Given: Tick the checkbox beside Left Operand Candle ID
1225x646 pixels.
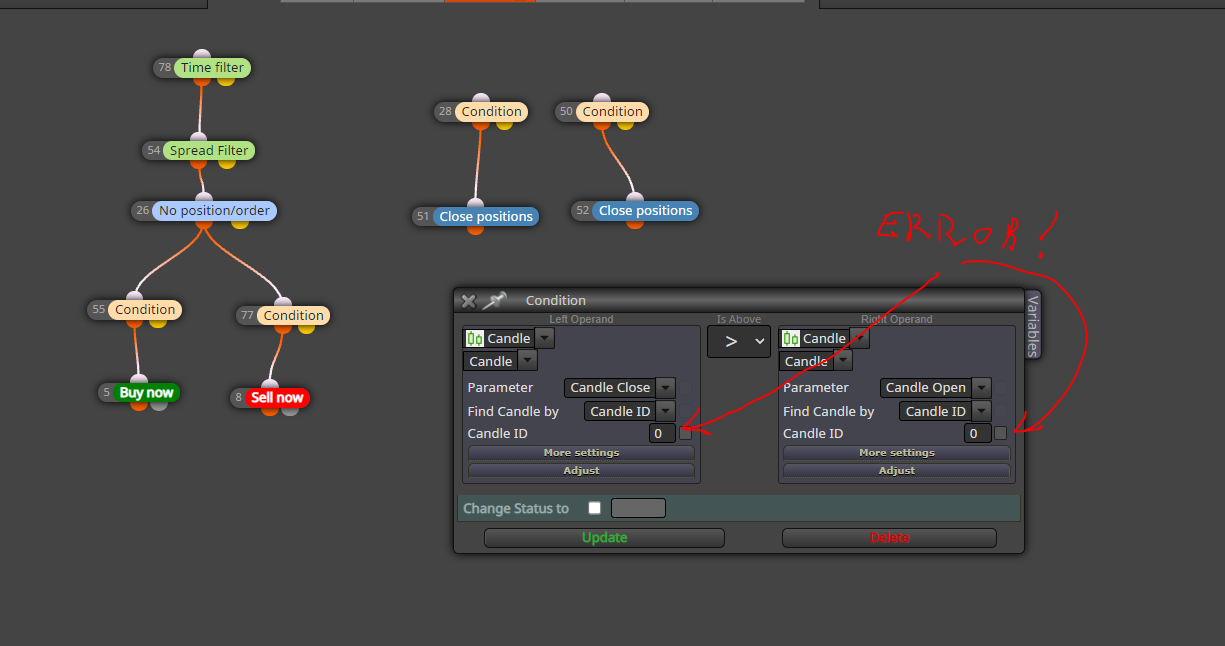Looking at the screenshot, I should point(685,433).
